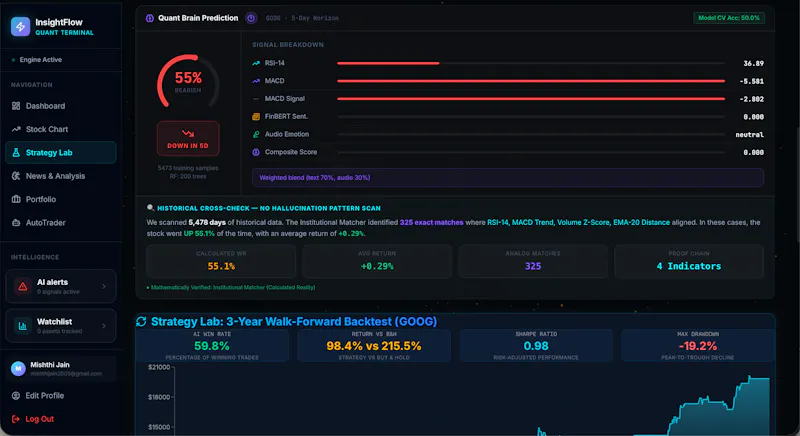Click the FinBERT Sent. icon

256,117
